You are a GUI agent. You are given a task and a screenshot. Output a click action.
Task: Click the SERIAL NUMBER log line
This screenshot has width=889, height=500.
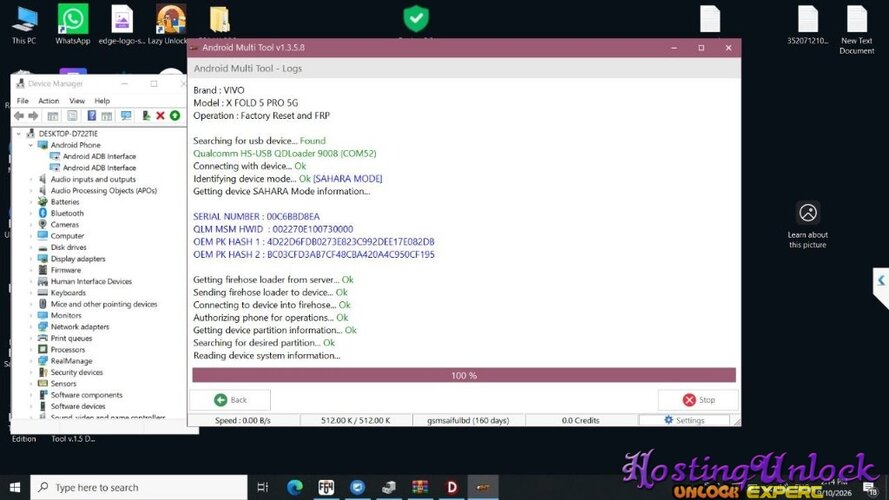(x=256, y=217)
